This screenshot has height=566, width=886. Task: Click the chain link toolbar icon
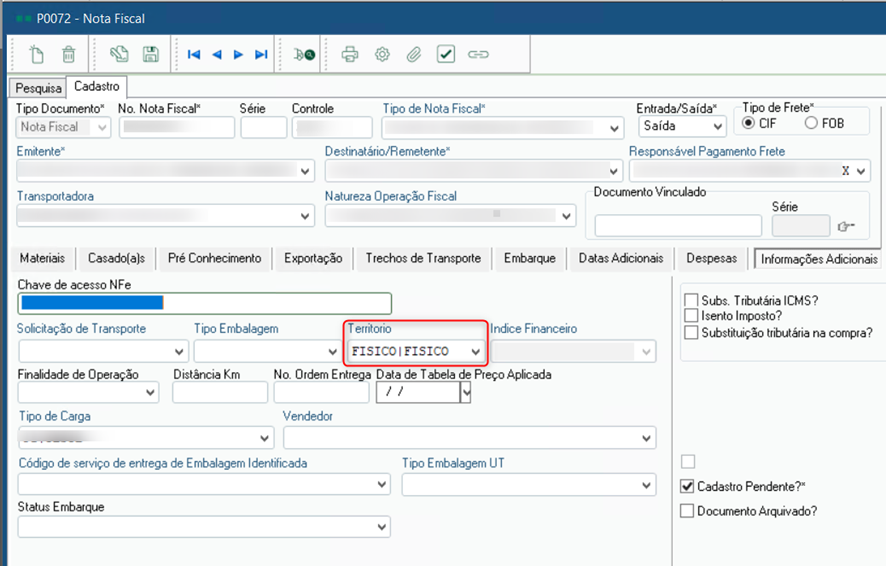click(478, 54)
